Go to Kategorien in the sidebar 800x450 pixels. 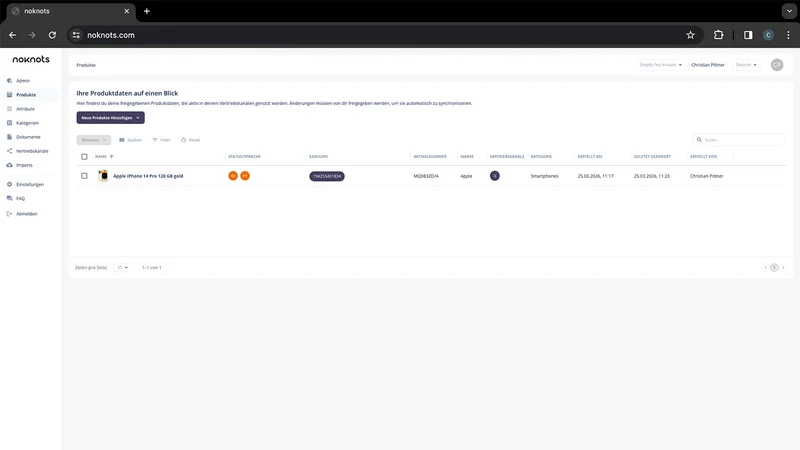point(27,123)
